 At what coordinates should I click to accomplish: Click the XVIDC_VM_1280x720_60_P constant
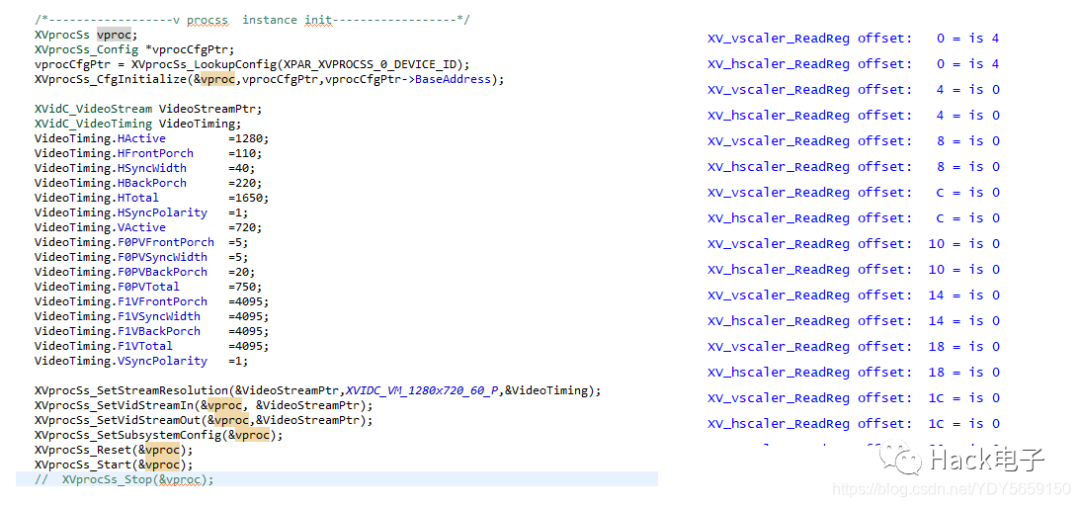(422, 391)
